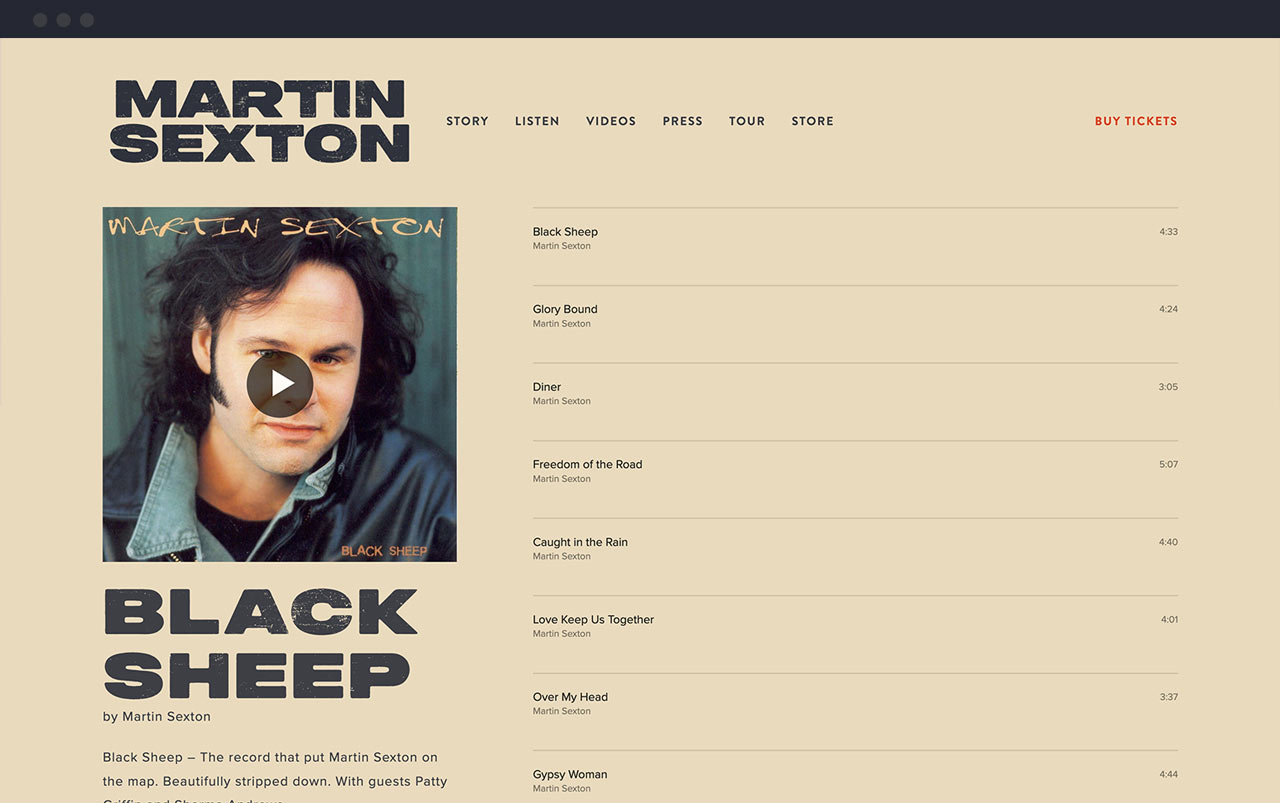View the Tour dates page

point(747,121)
